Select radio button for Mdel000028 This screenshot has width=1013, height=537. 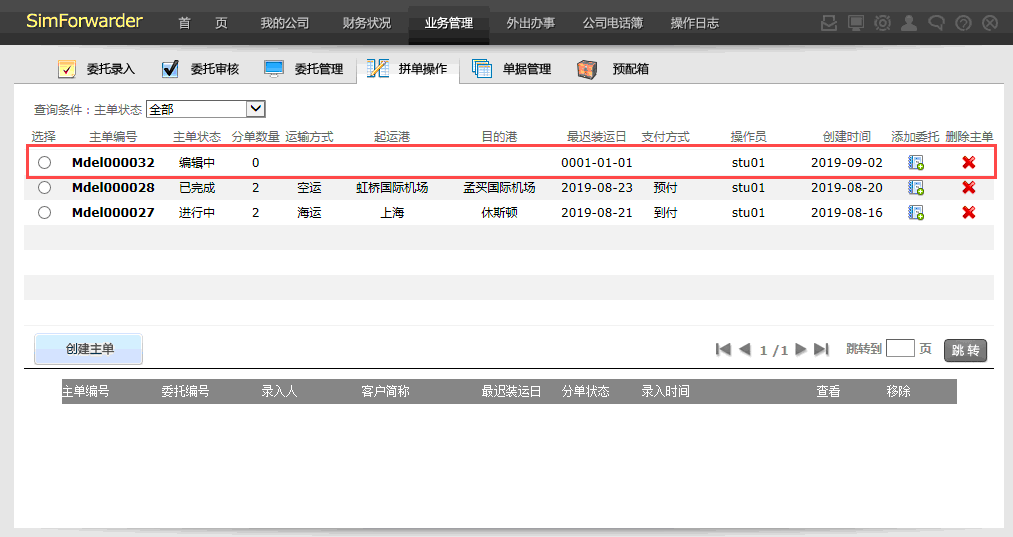(x=44, y=187)
